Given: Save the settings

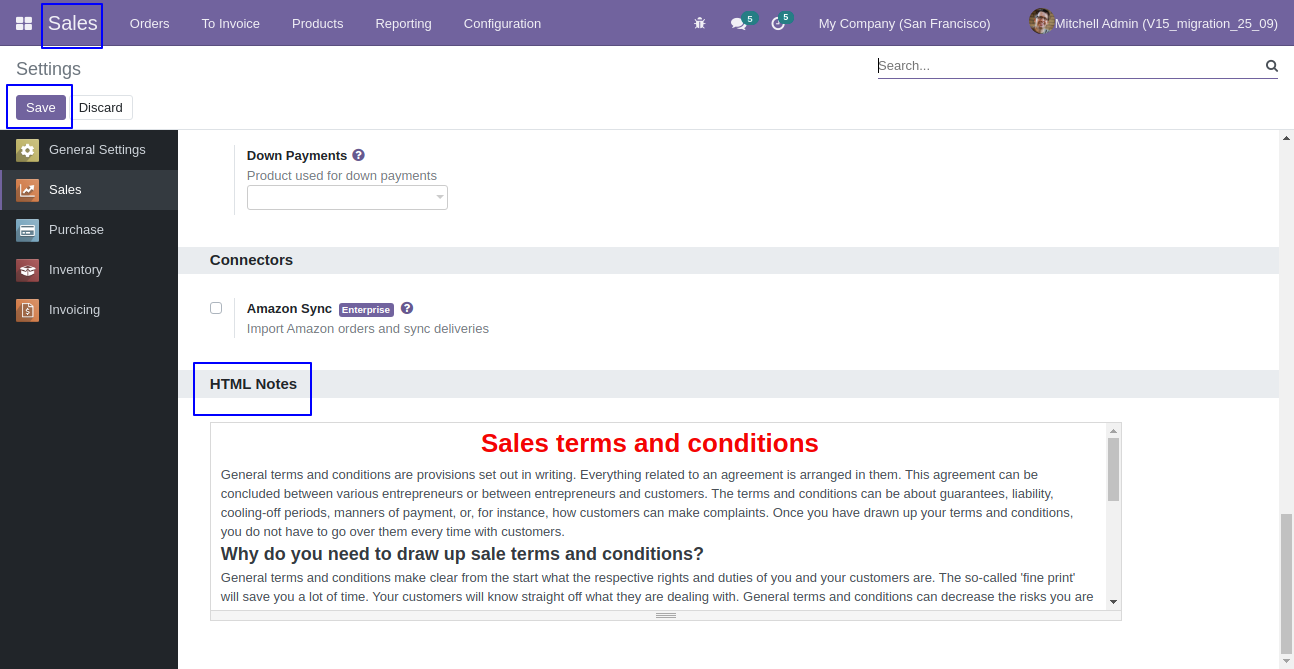Looking at the screenshot, I should point(41,108).
